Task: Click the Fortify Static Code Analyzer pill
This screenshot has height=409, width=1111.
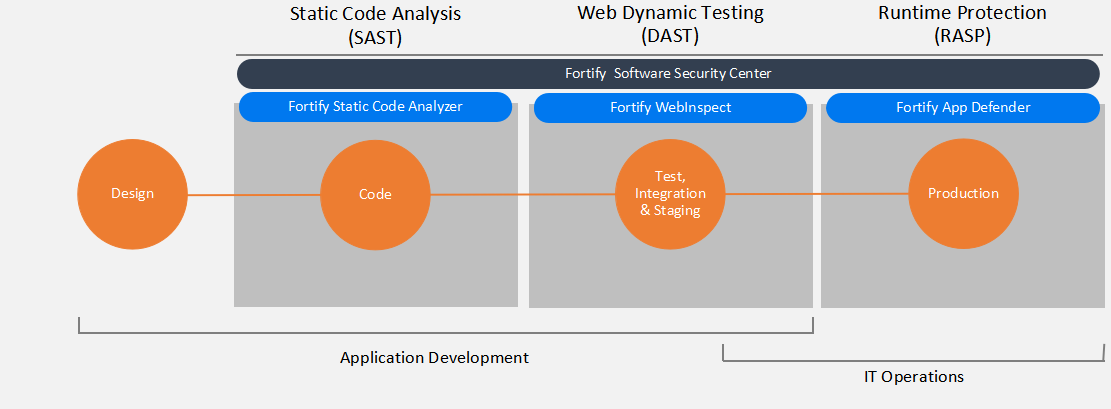Action: pos(376,107)
